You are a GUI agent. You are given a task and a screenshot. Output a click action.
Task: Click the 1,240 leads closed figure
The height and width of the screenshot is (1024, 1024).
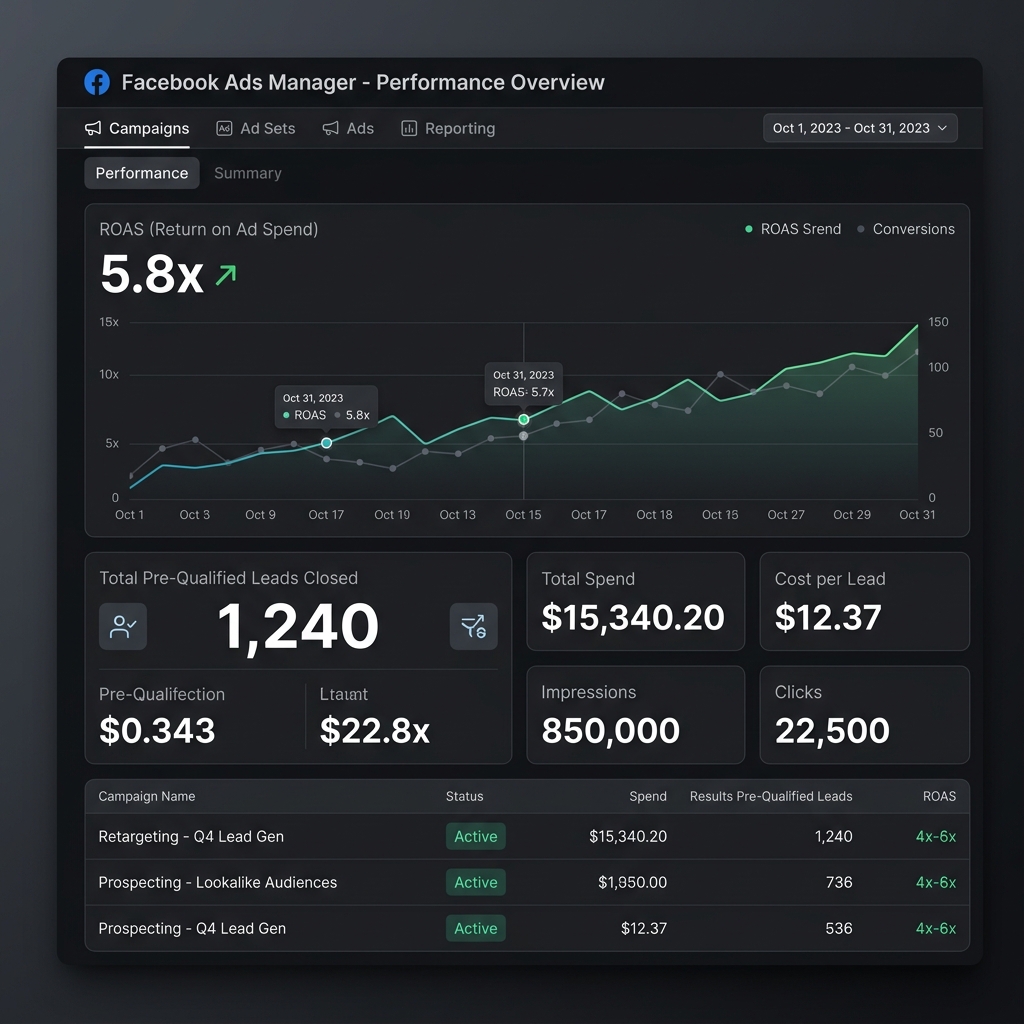pyautogui.click(x=298, y=627)
